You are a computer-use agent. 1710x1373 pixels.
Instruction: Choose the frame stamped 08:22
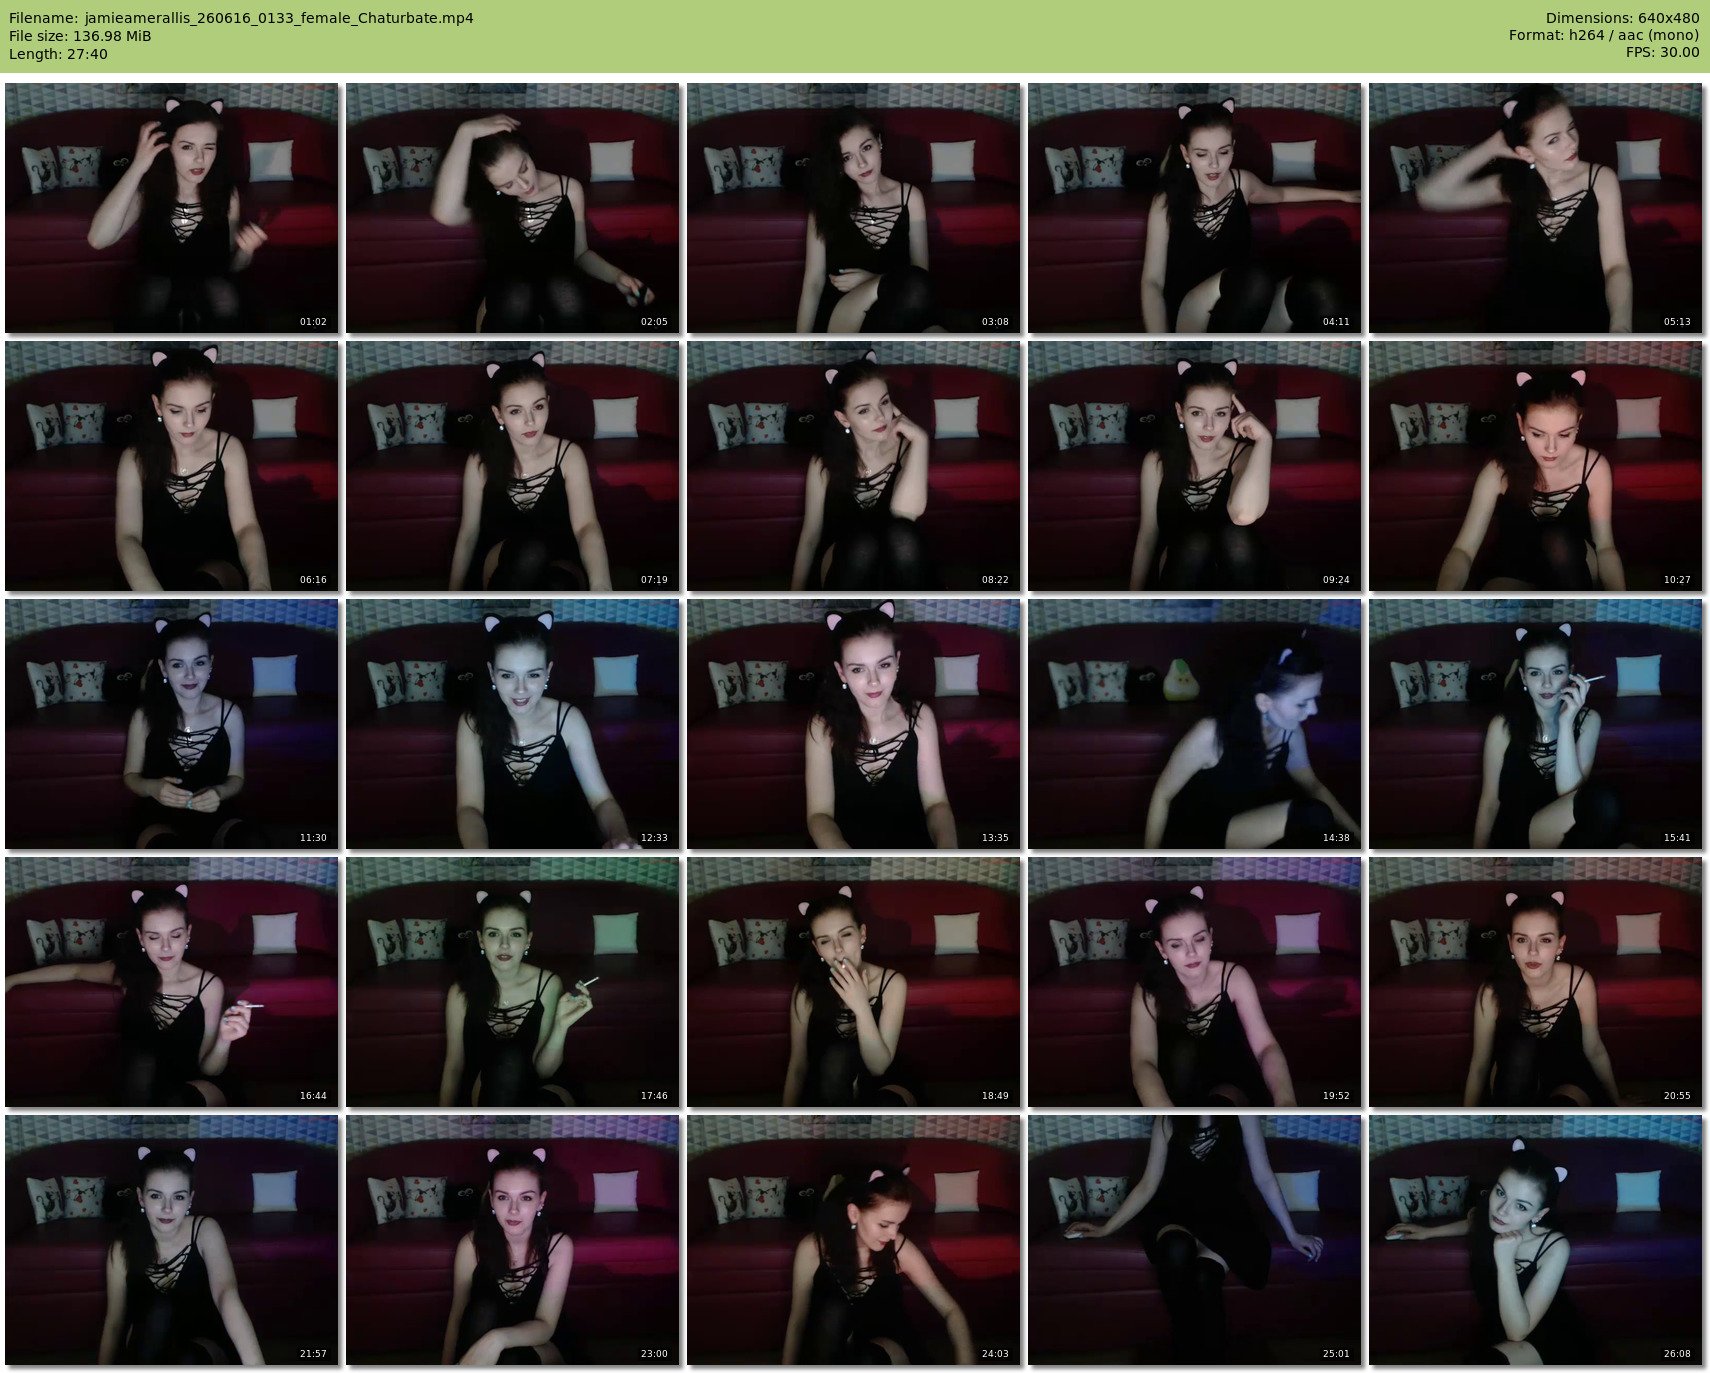click(853, 465)
